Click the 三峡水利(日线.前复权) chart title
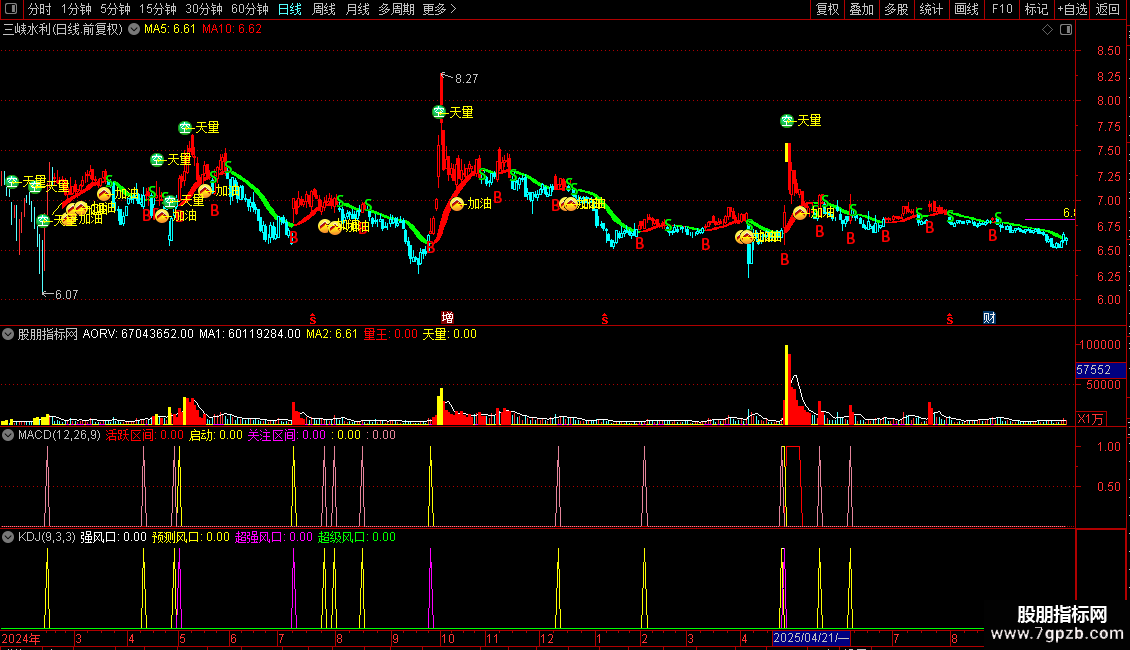 click(x=63, y=30)
